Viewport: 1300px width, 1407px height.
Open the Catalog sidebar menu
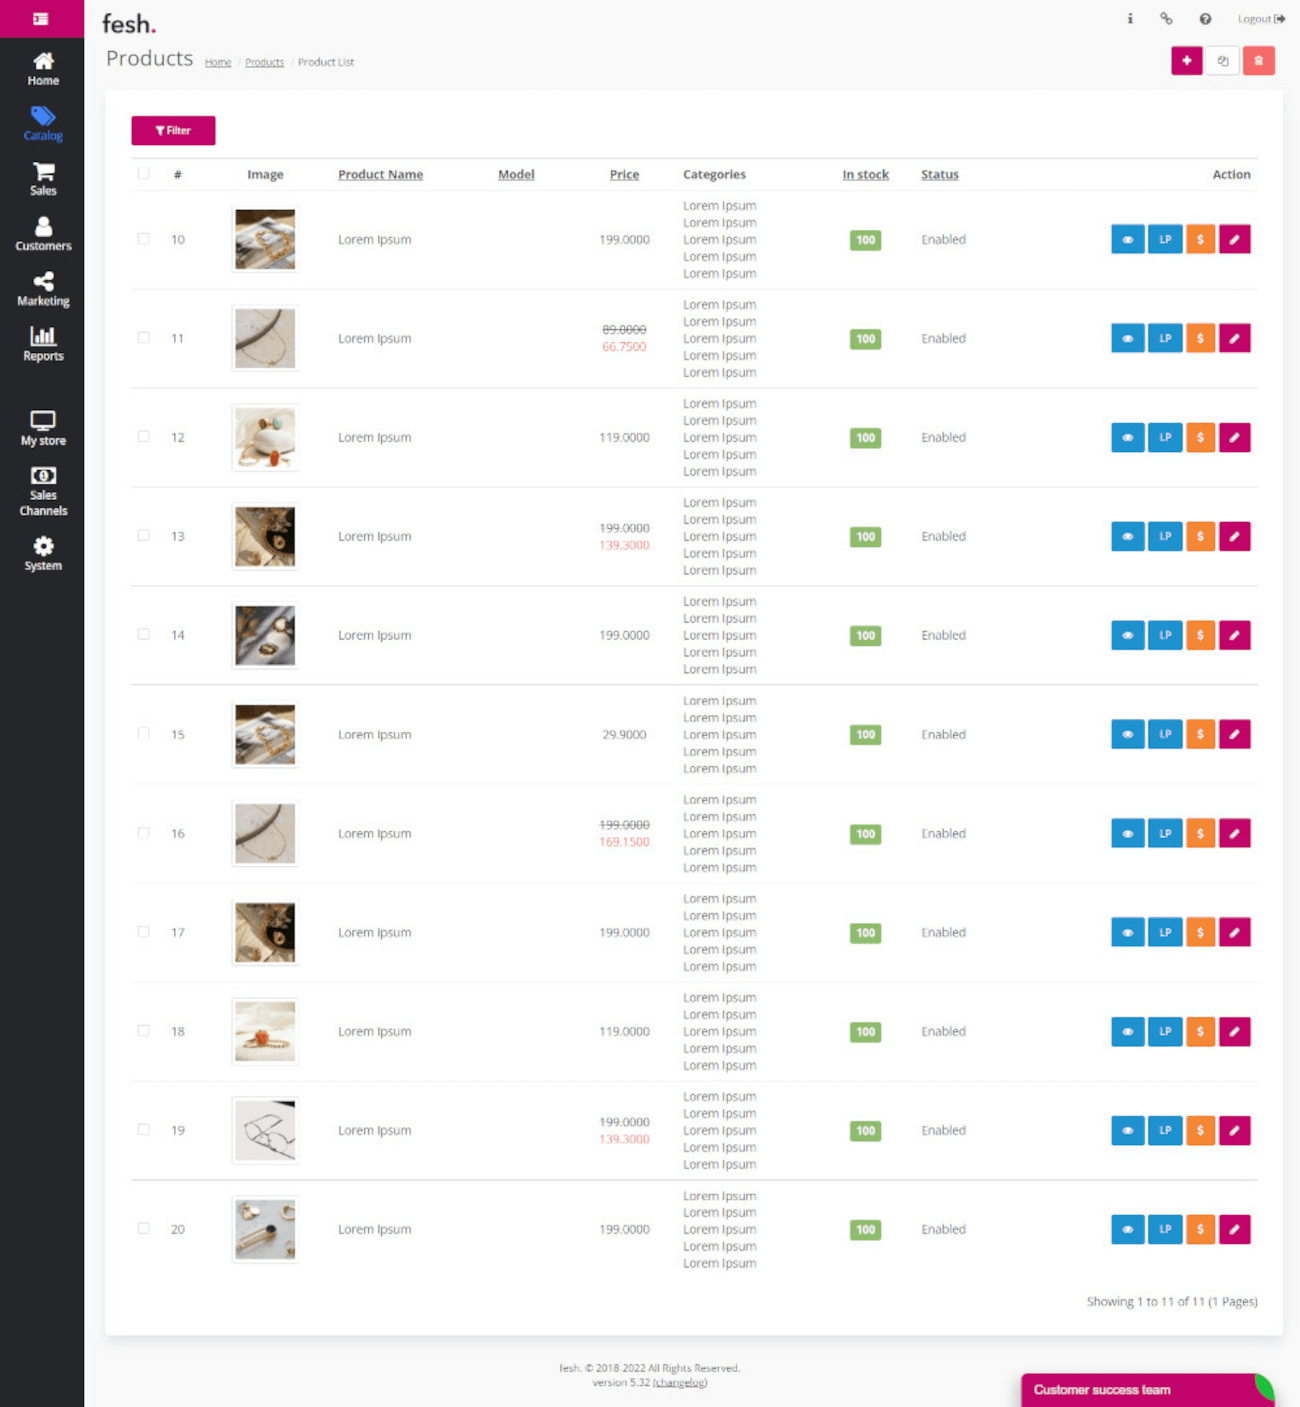tap(43, 123)
